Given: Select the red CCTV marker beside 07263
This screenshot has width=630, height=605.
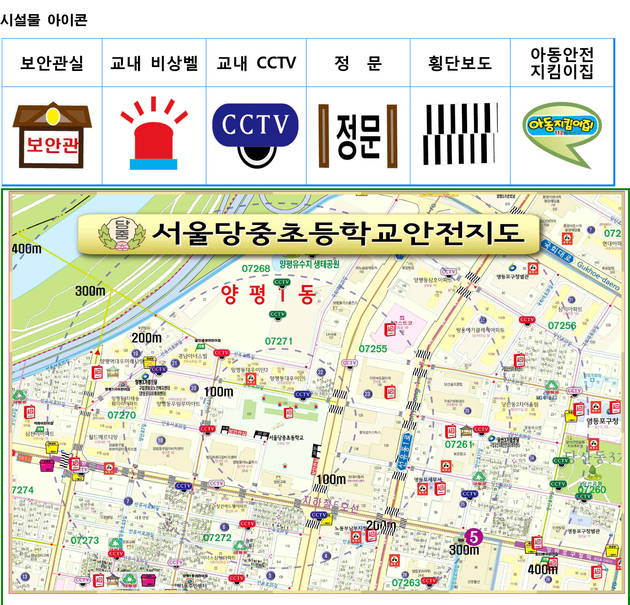Looking at the screenshot, I should coord(429,581).
